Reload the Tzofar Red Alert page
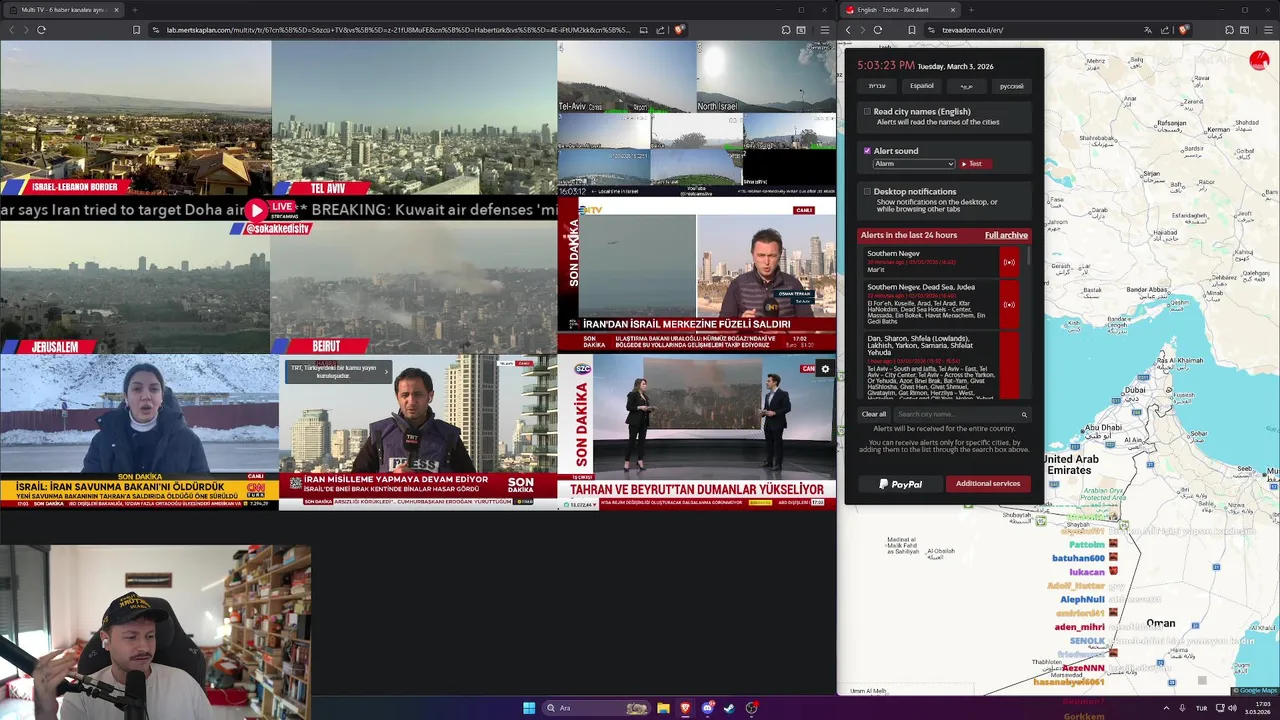The height and width of the screenshot is (720, 1280). (877, 30)
